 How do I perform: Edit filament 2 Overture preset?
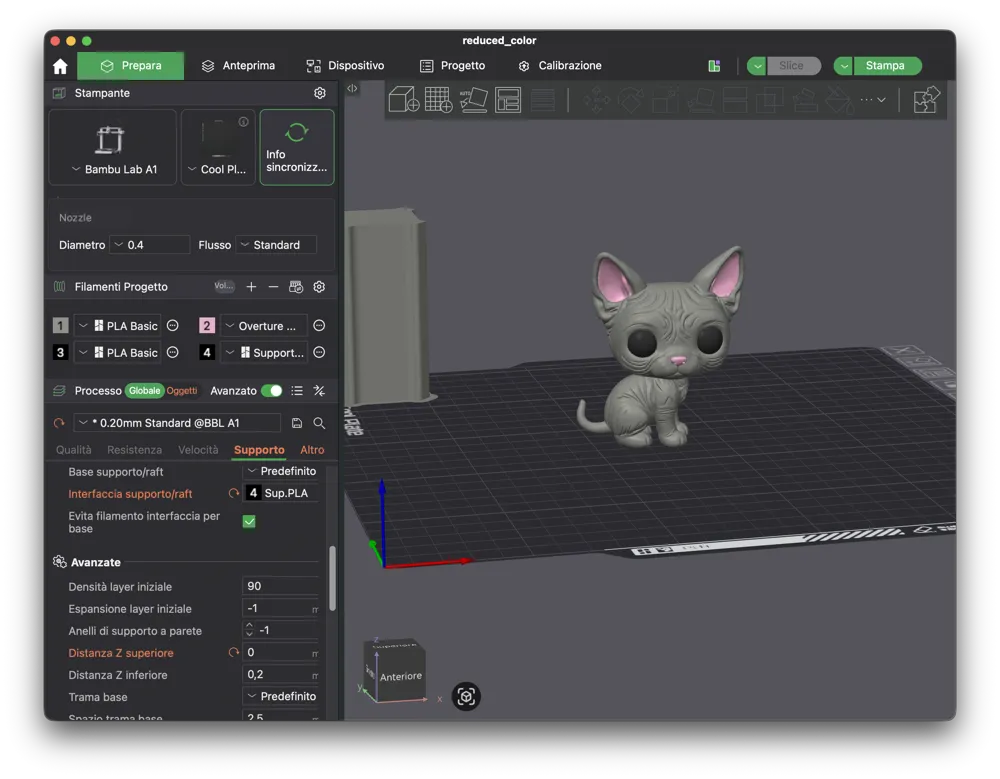click(319, 326)
